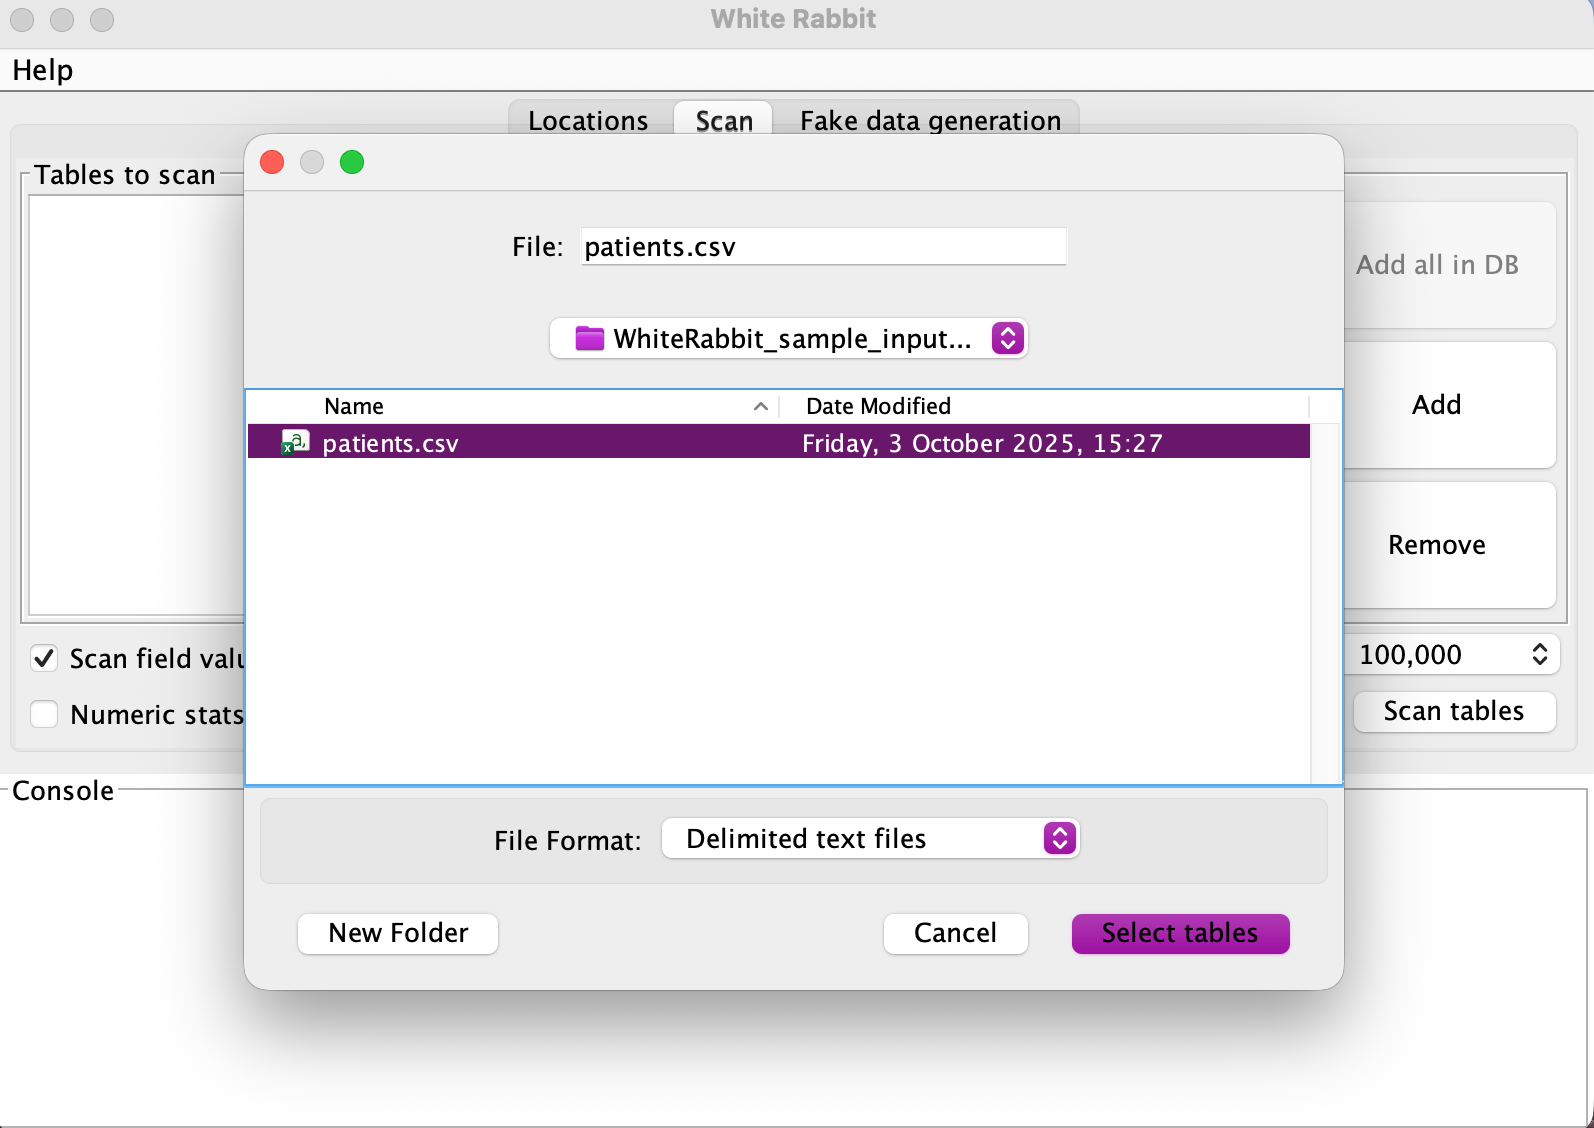Open the Fake data generation tab
Image resolution: width=1594 pixels, height=1128 pixels.
click(930, 120)
